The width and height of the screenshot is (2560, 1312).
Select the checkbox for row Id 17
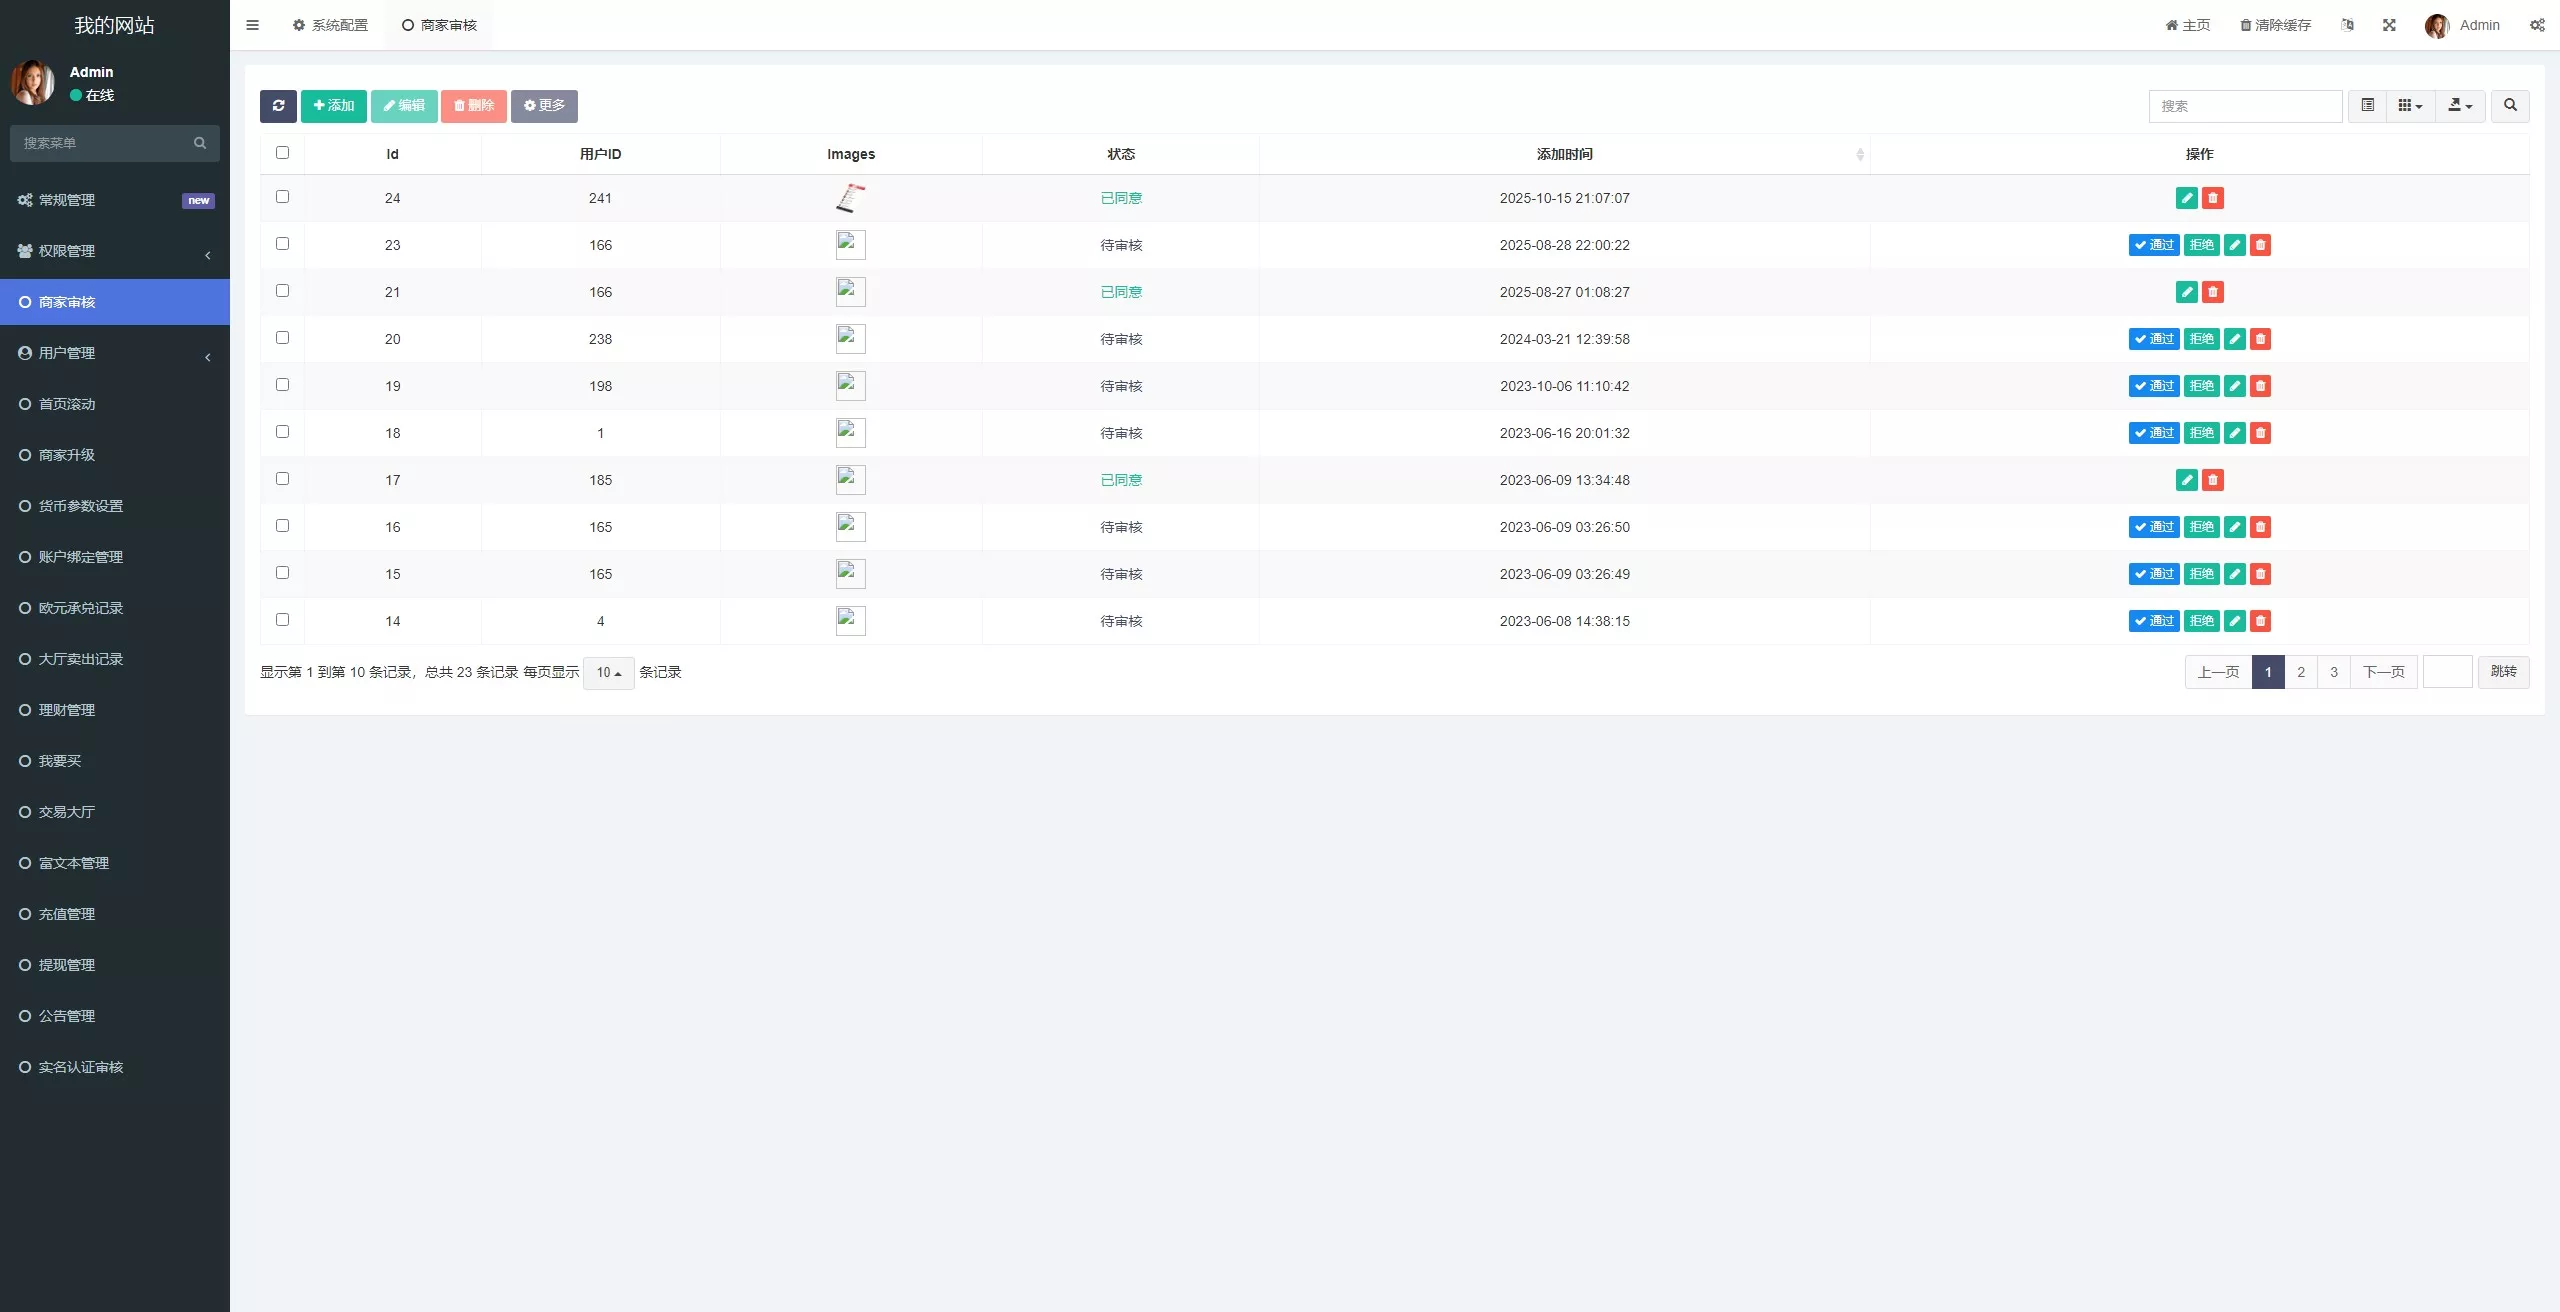[282, 479]
